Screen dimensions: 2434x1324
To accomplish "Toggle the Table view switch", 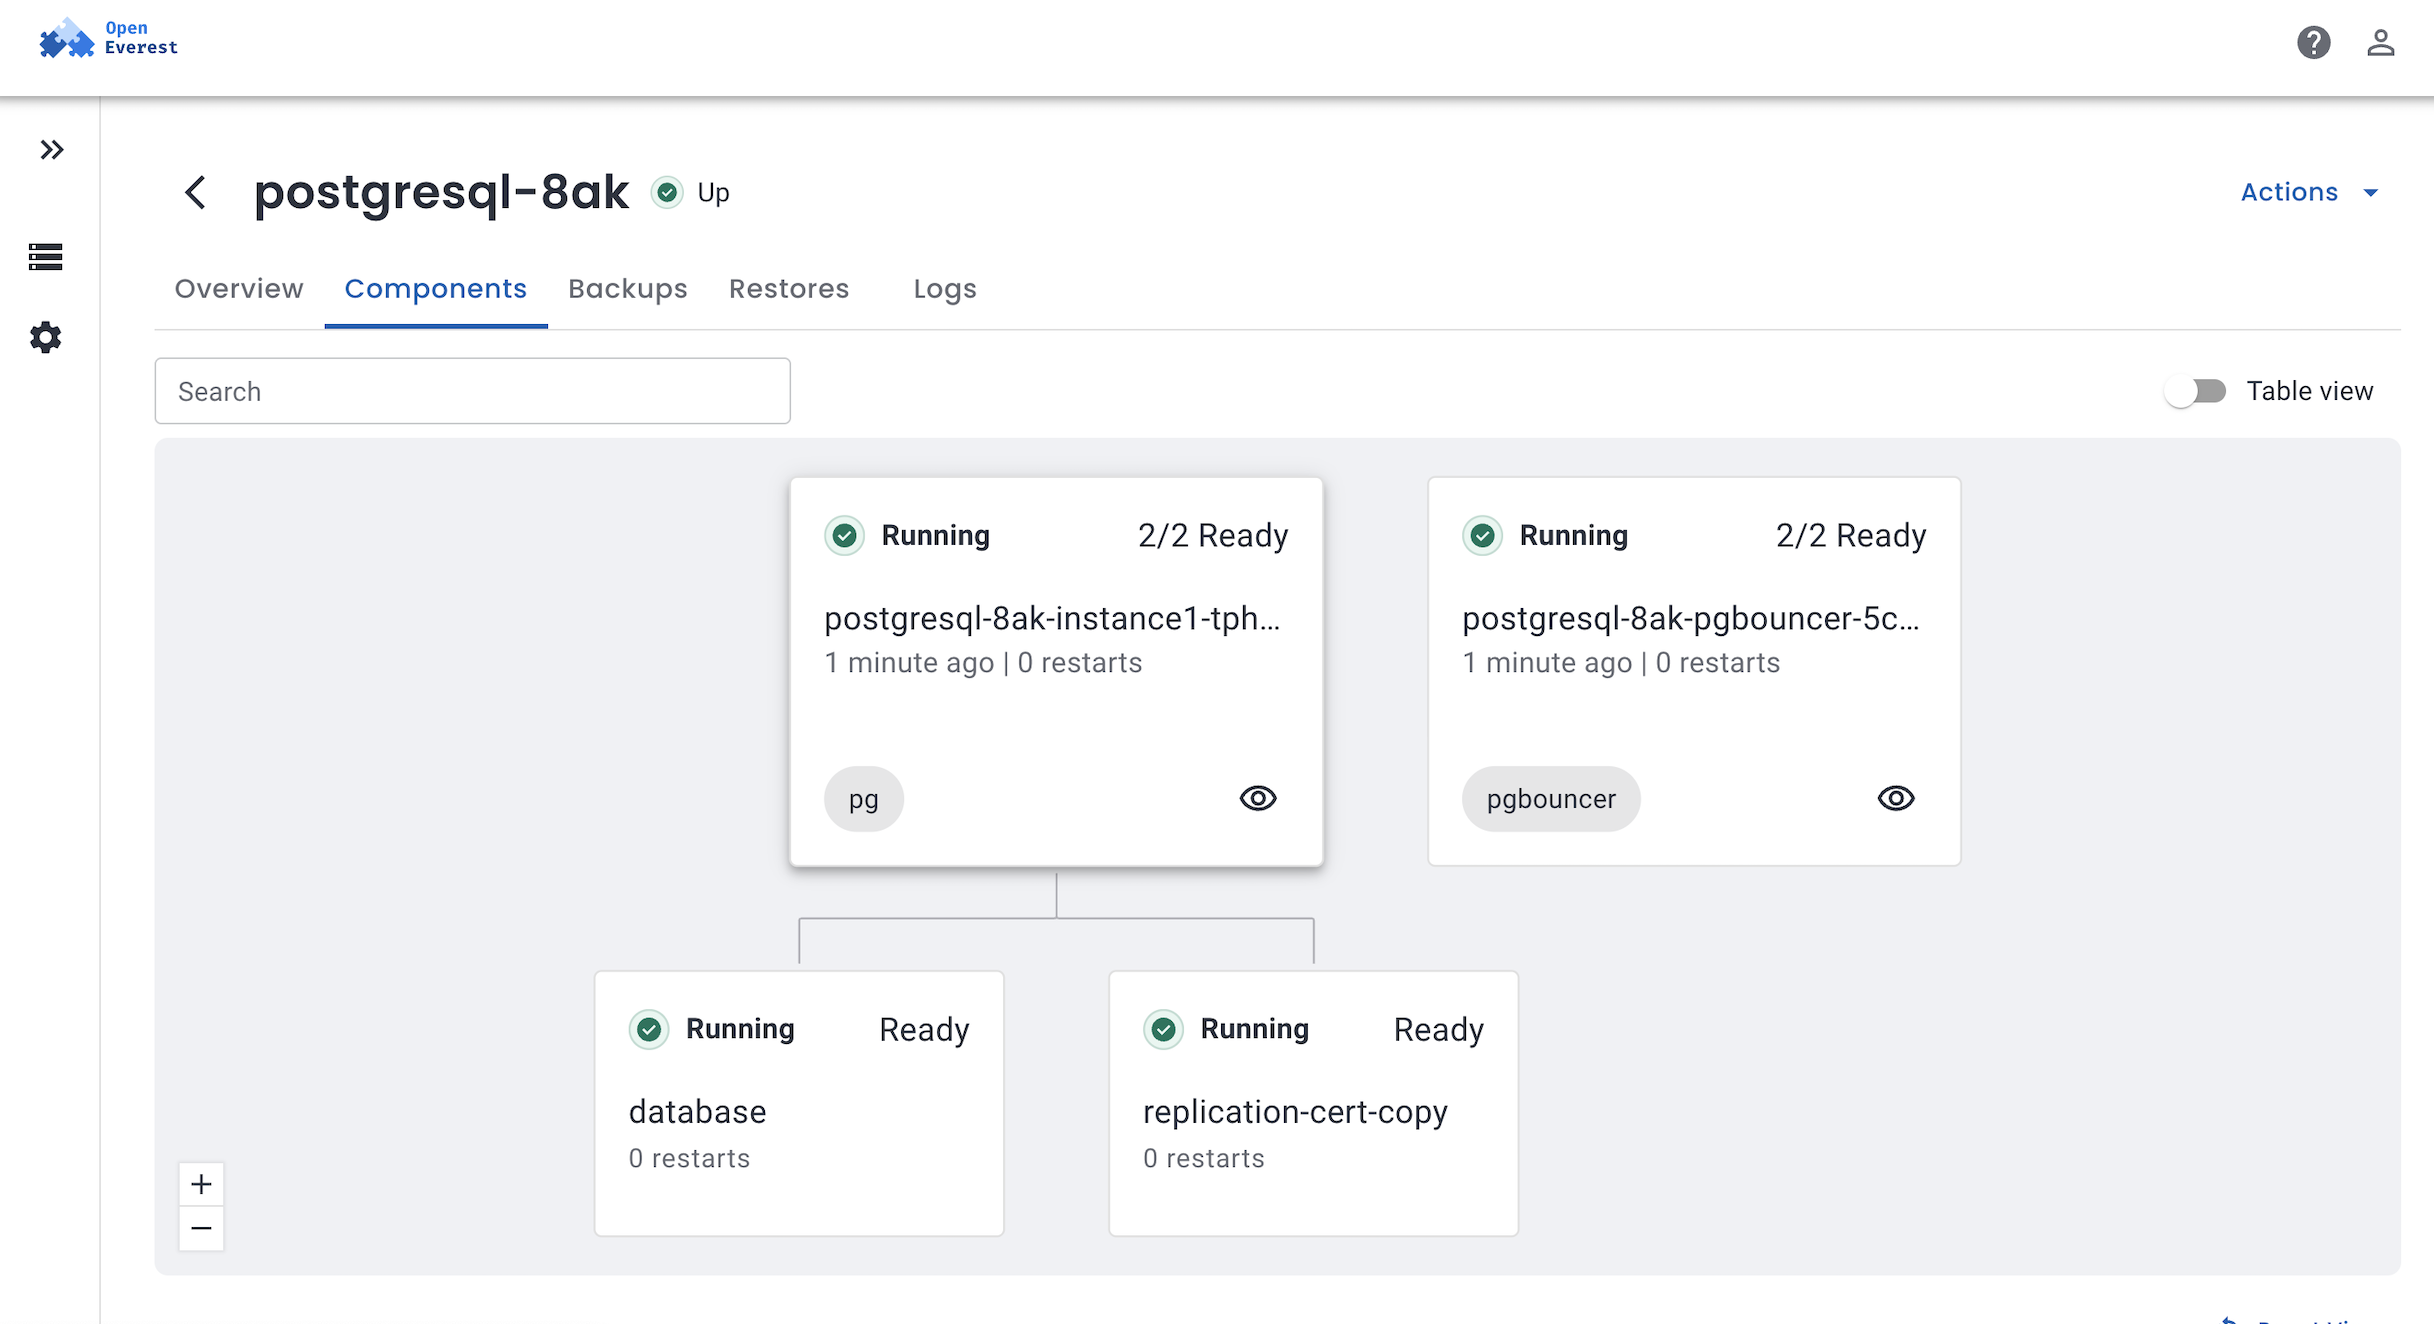I will pyautogui.click(x=2195, y=391).
